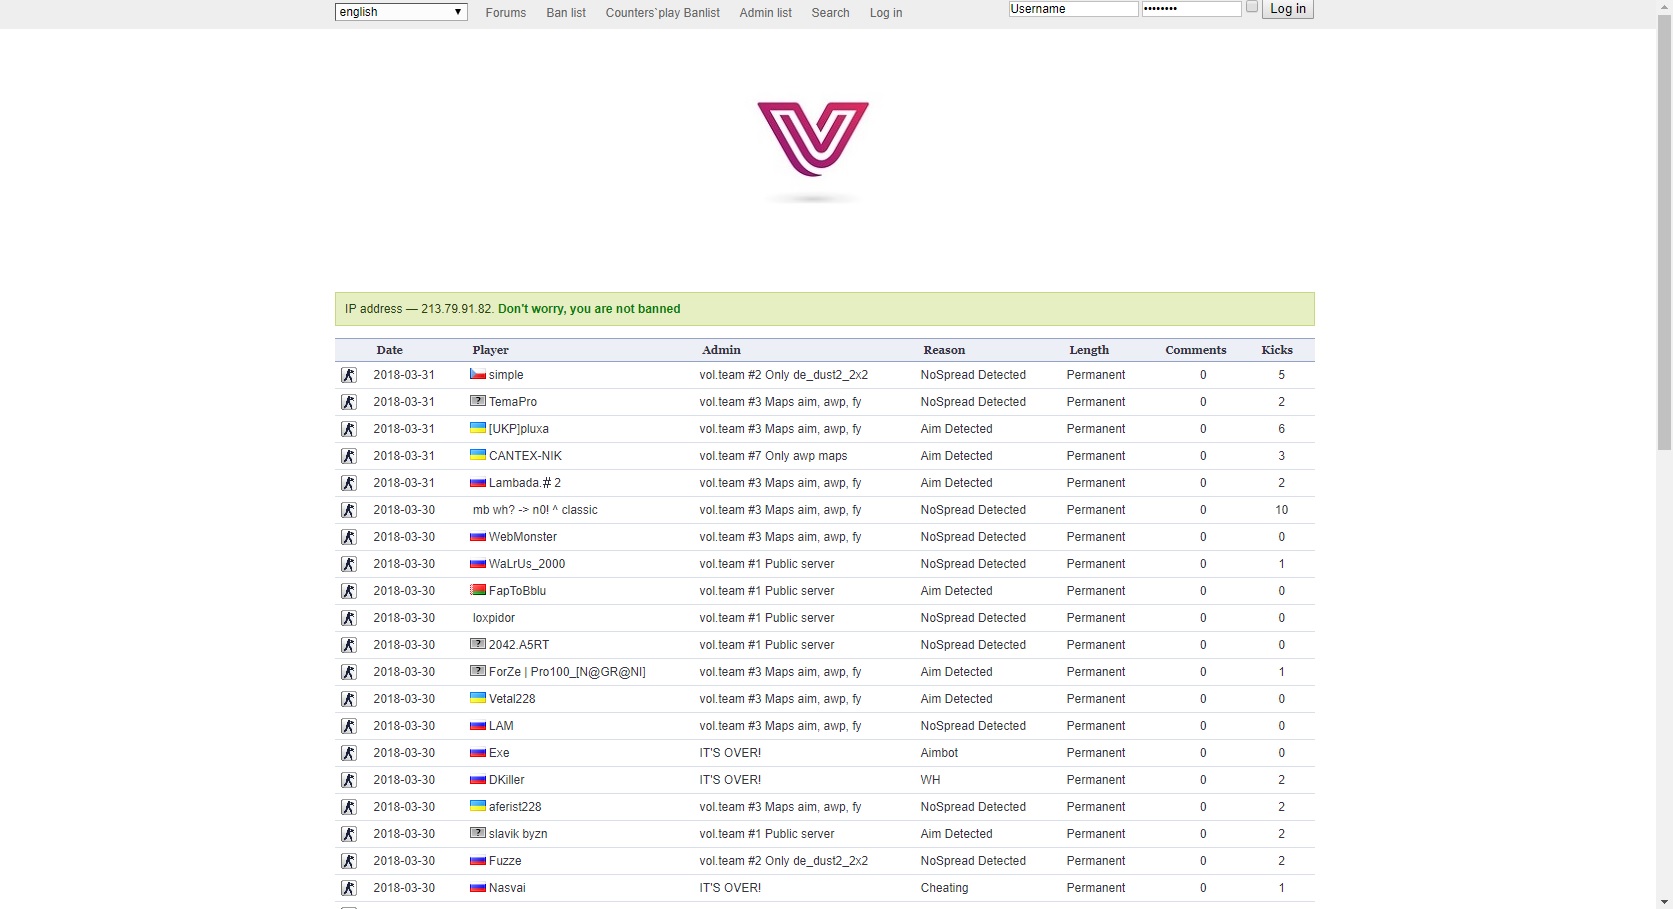Click the game icon beside CANTEX-NIK ban
Screen dimensions: 1673x909
coord(349,456)
